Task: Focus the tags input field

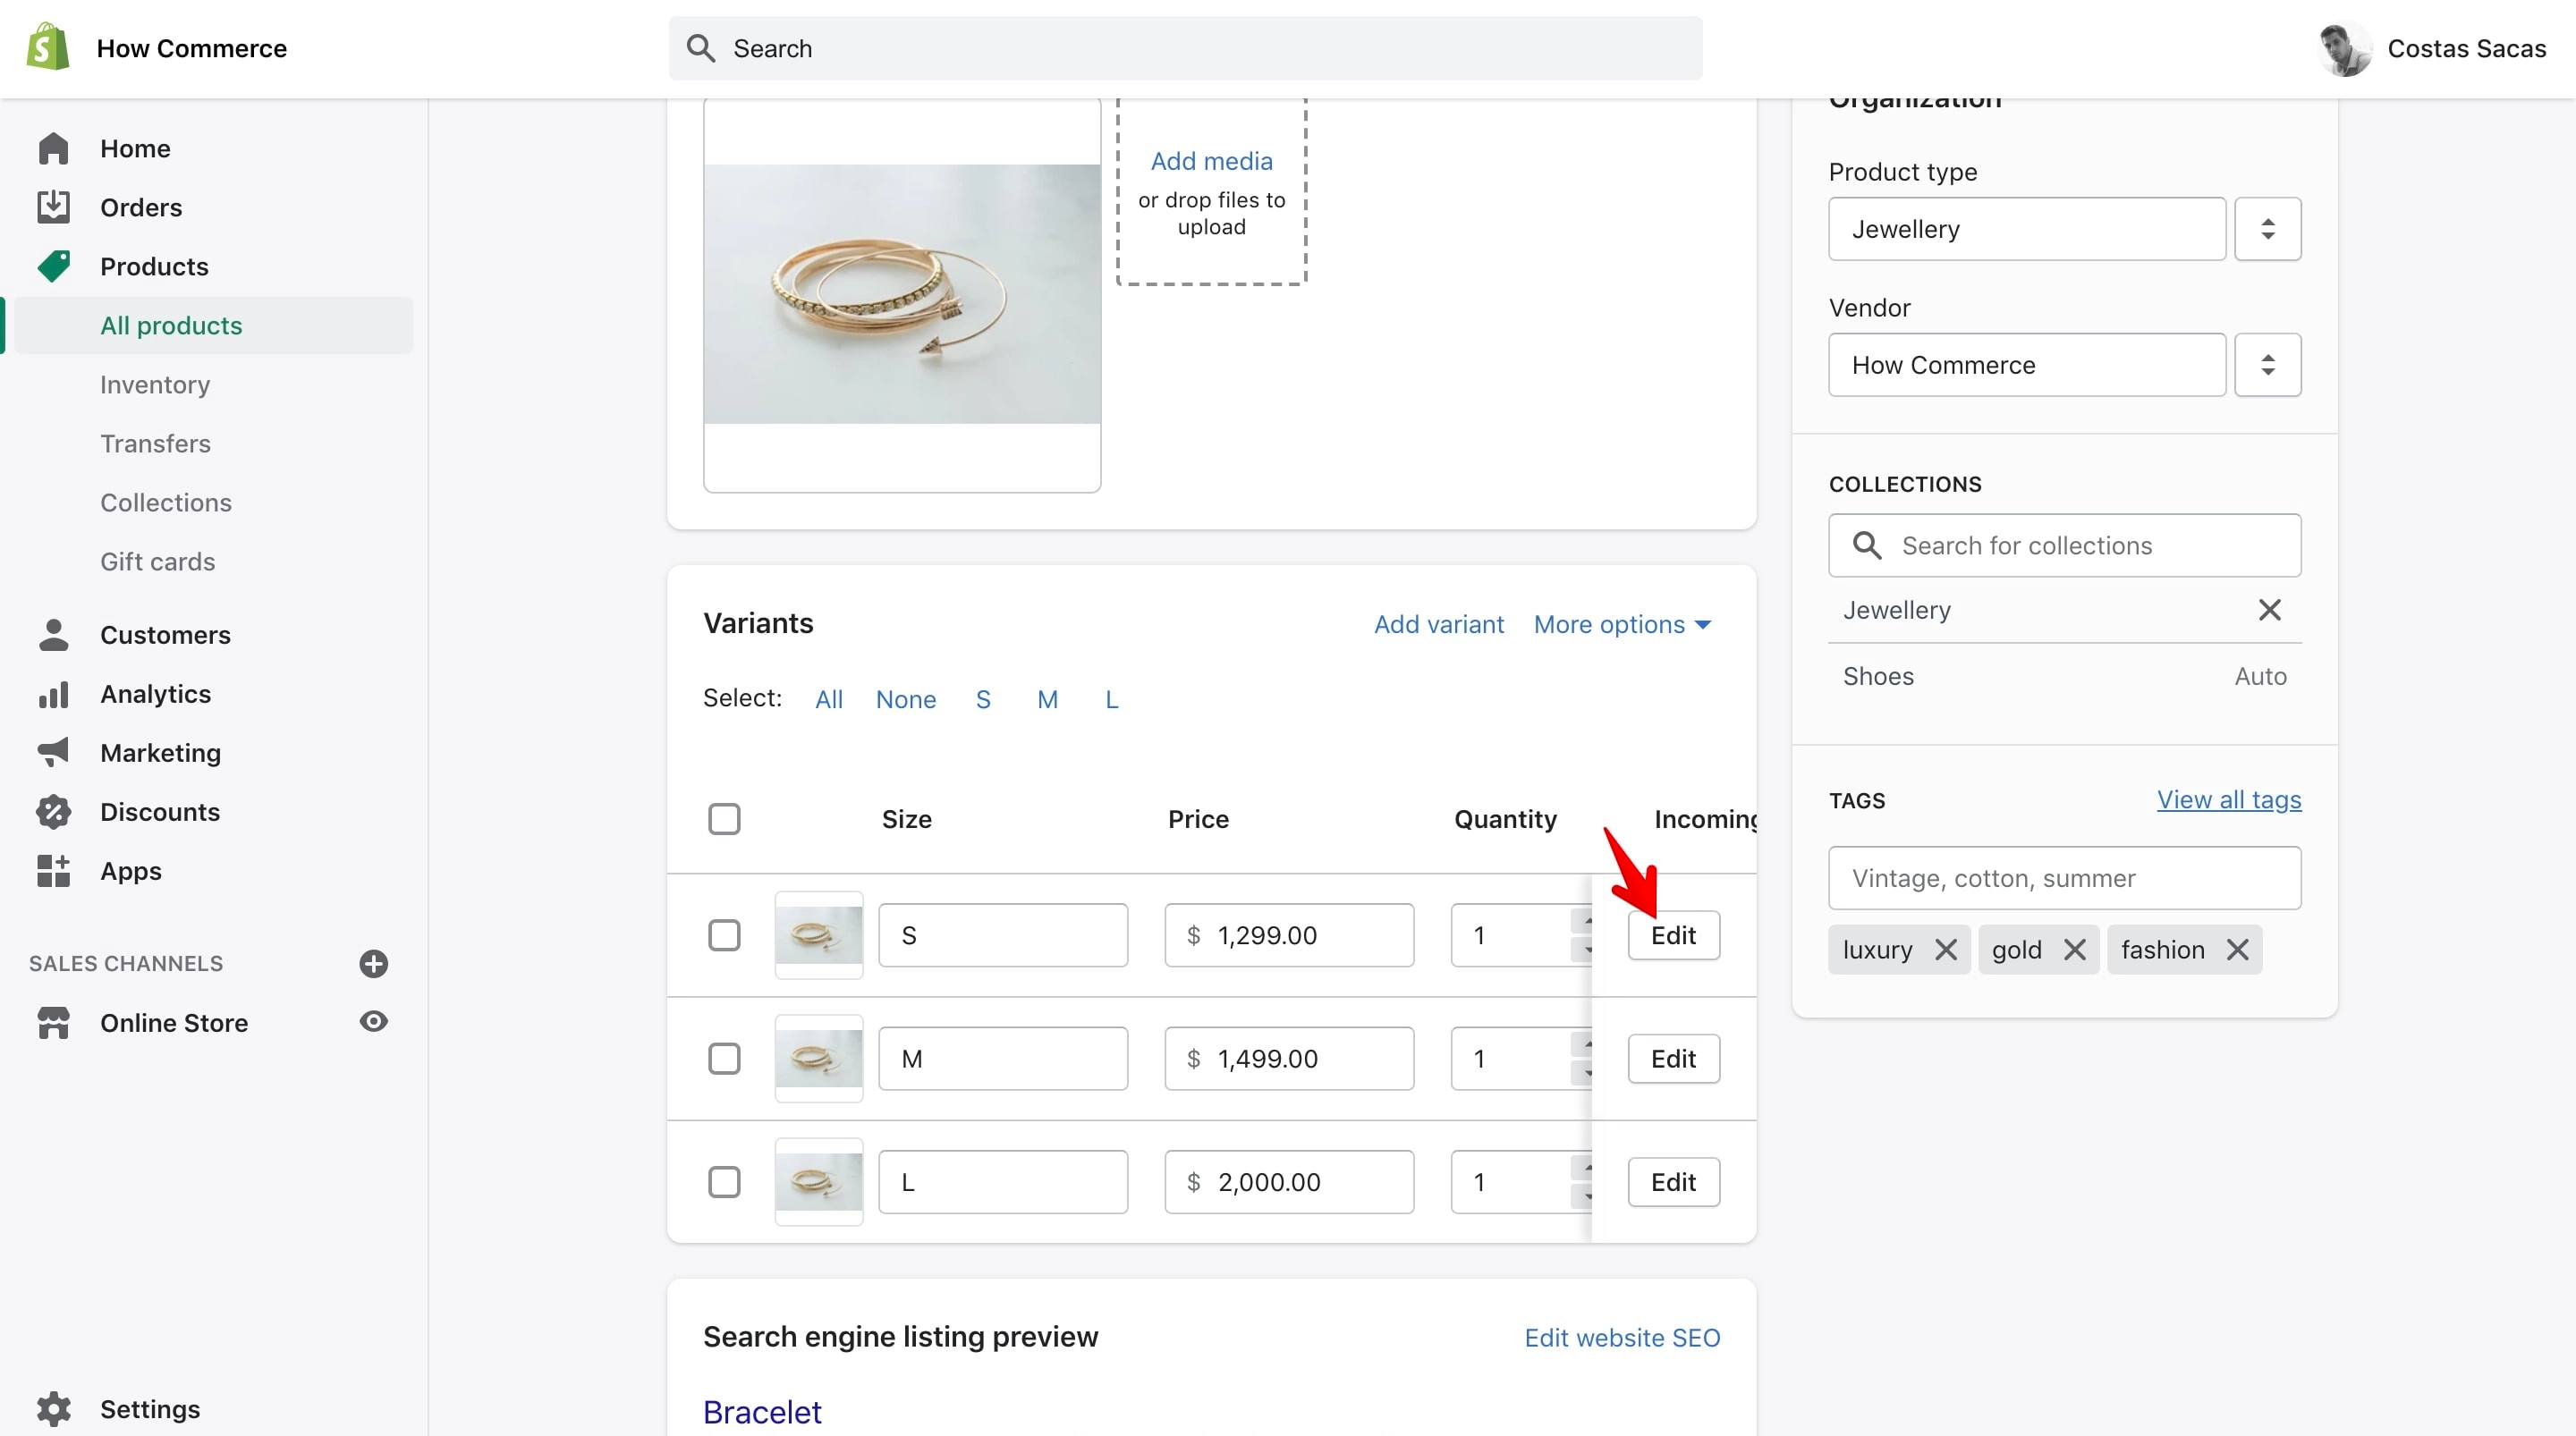Action: 2064,878
